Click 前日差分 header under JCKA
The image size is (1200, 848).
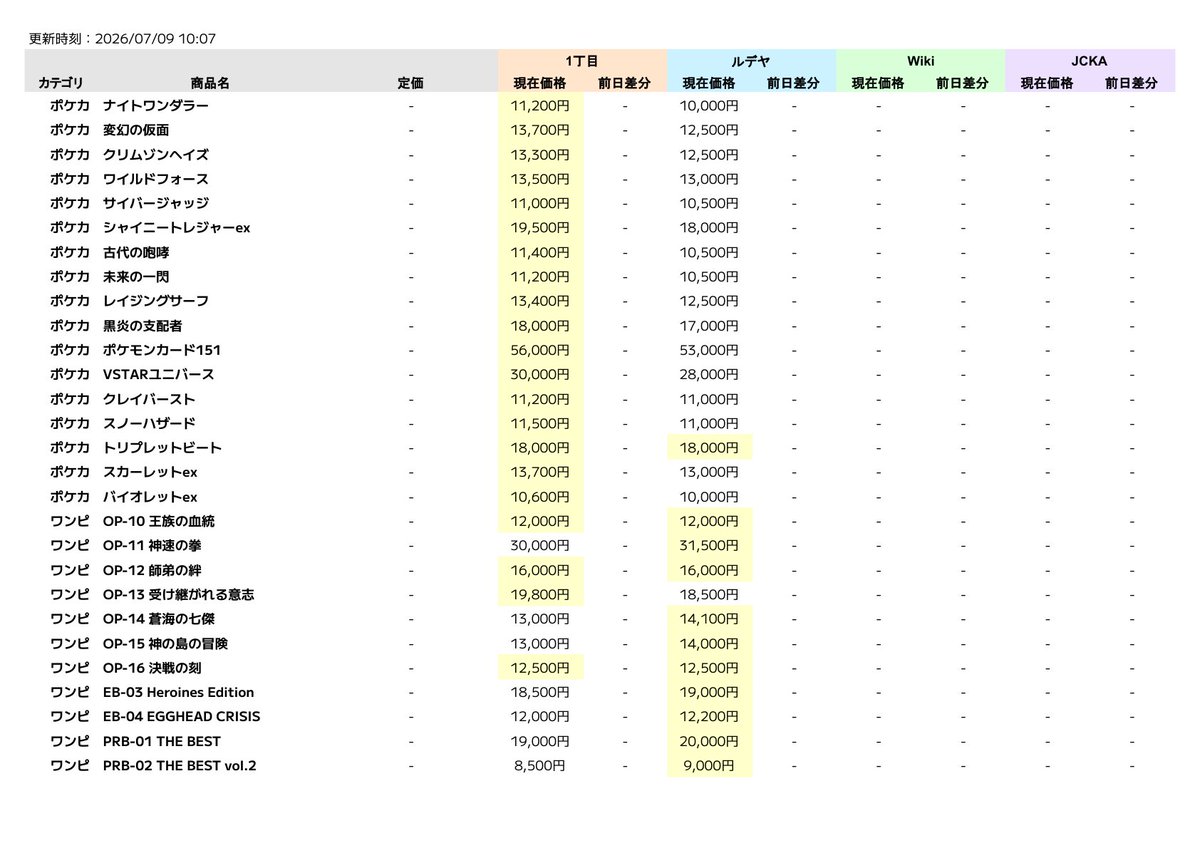click(x=1132, y=84)
